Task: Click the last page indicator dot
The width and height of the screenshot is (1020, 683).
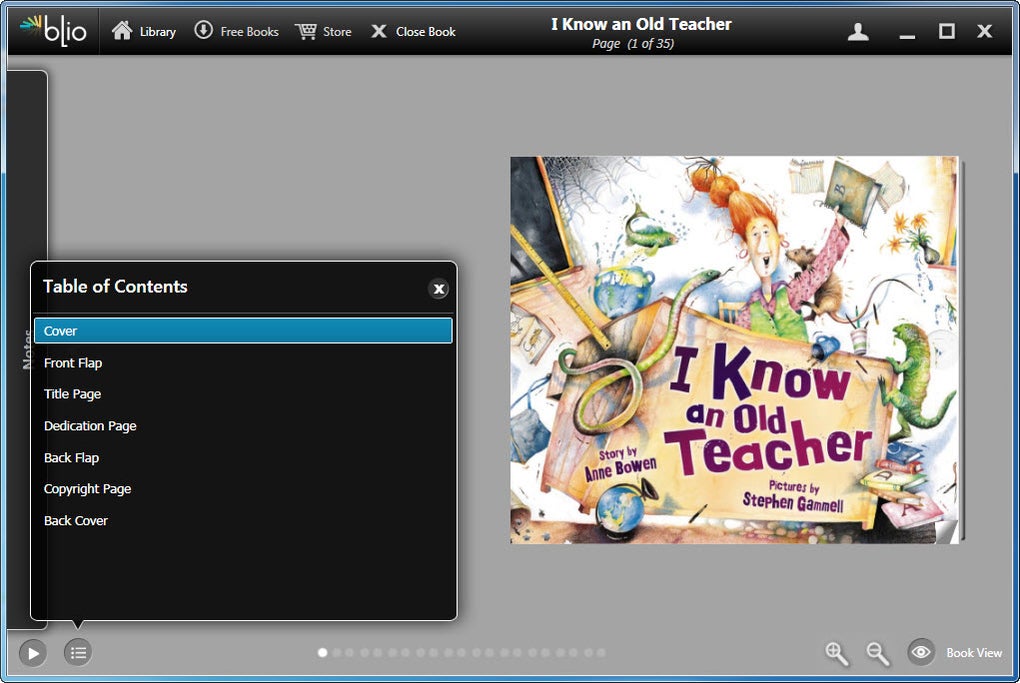Action: (600, 652)
